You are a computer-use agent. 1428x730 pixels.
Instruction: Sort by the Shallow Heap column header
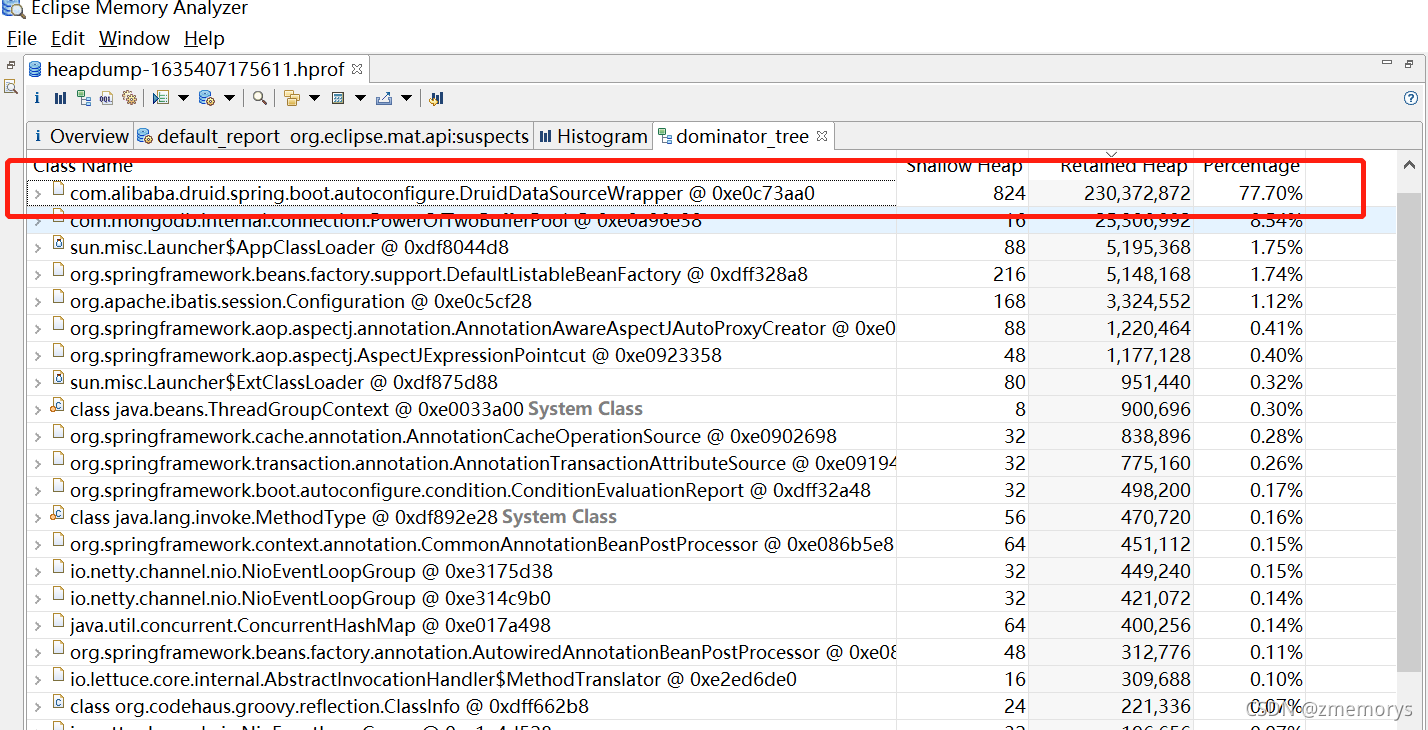pos(963,166)
